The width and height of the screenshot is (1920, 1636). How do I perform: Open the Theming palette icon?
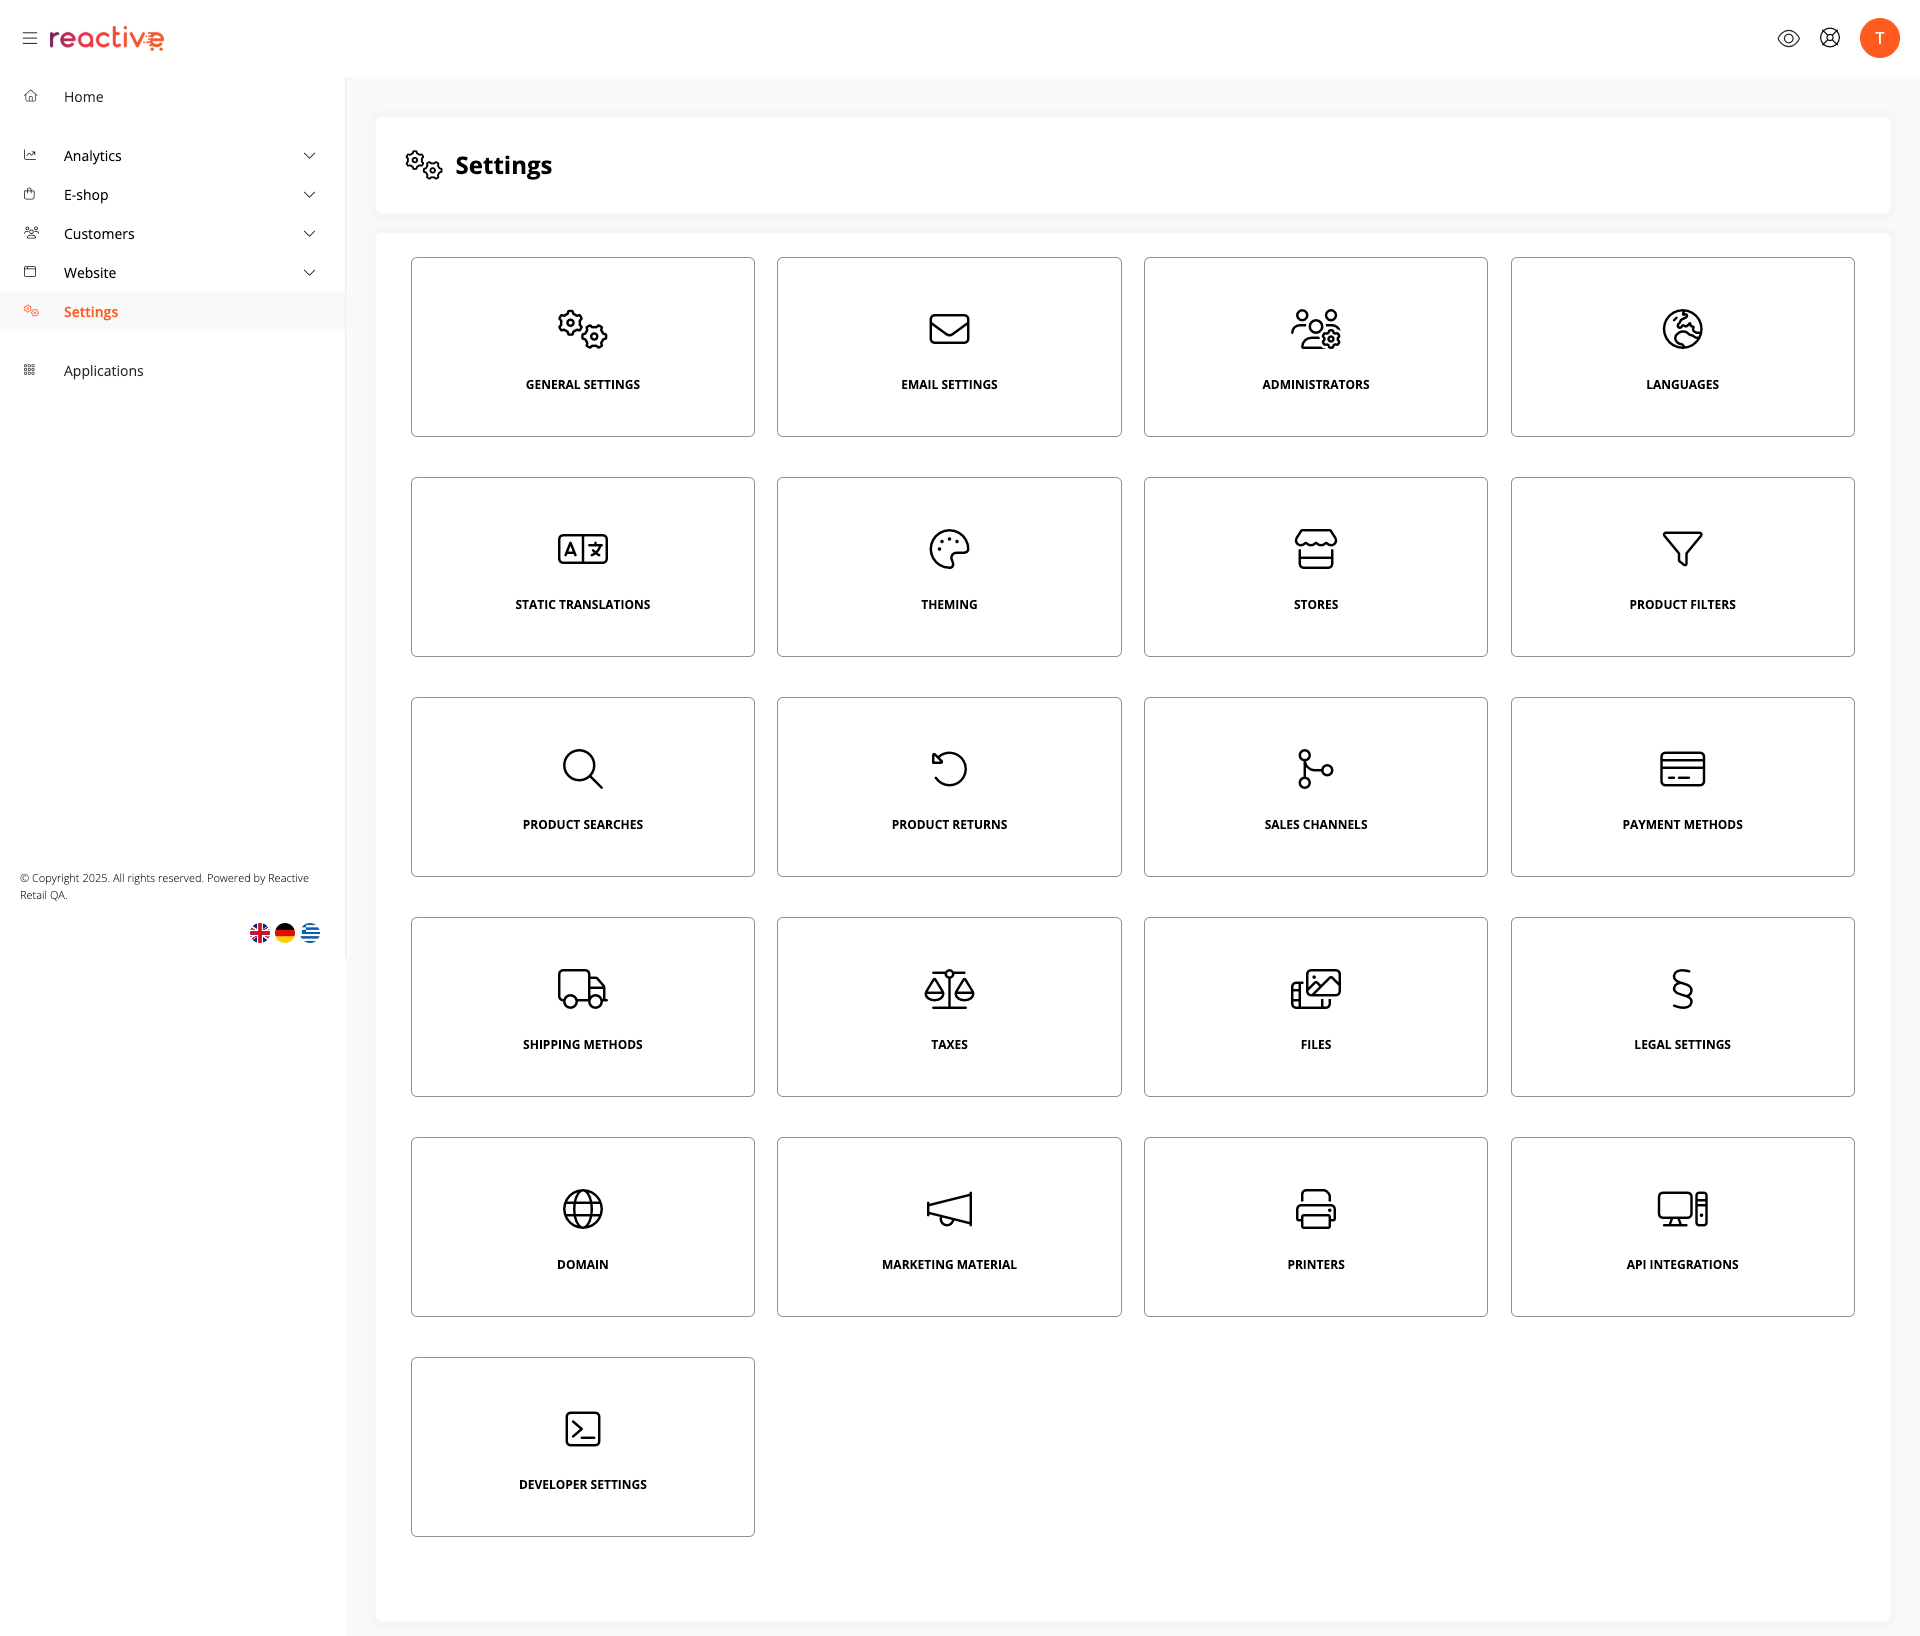(x=949, y=549)
